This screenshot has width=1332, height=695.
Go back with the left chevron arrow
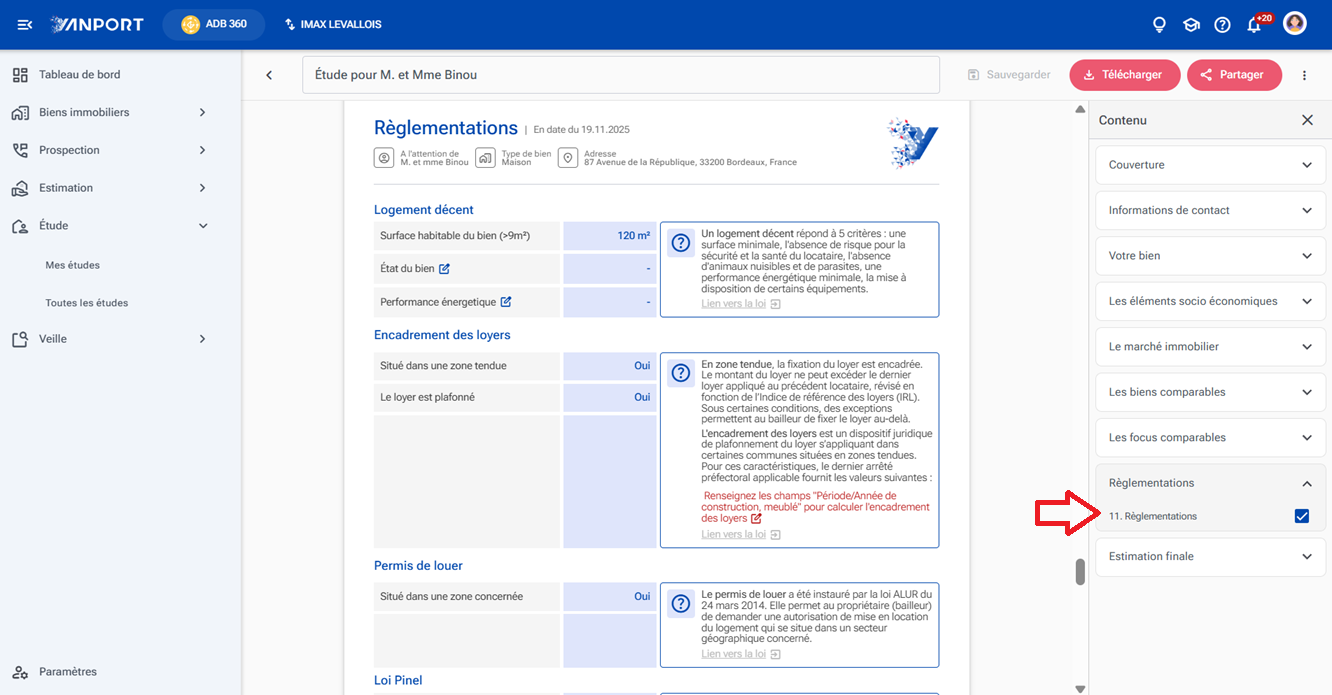(x=269, y=75)
